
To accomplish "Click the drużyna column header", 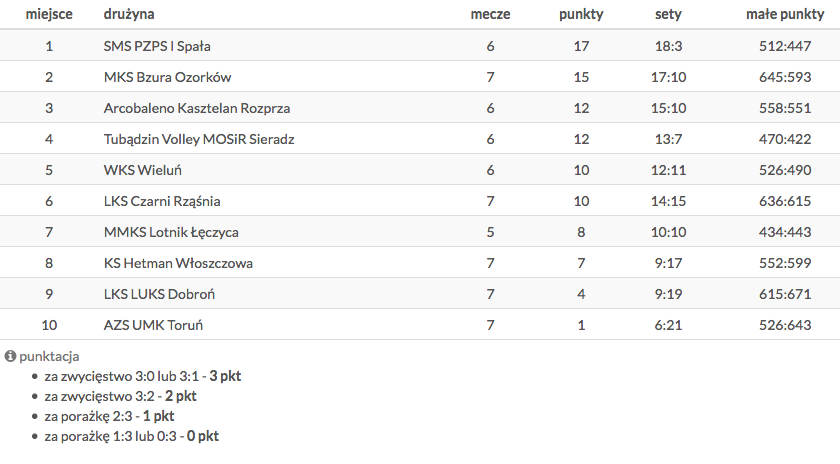I will [x=128, y=15].
